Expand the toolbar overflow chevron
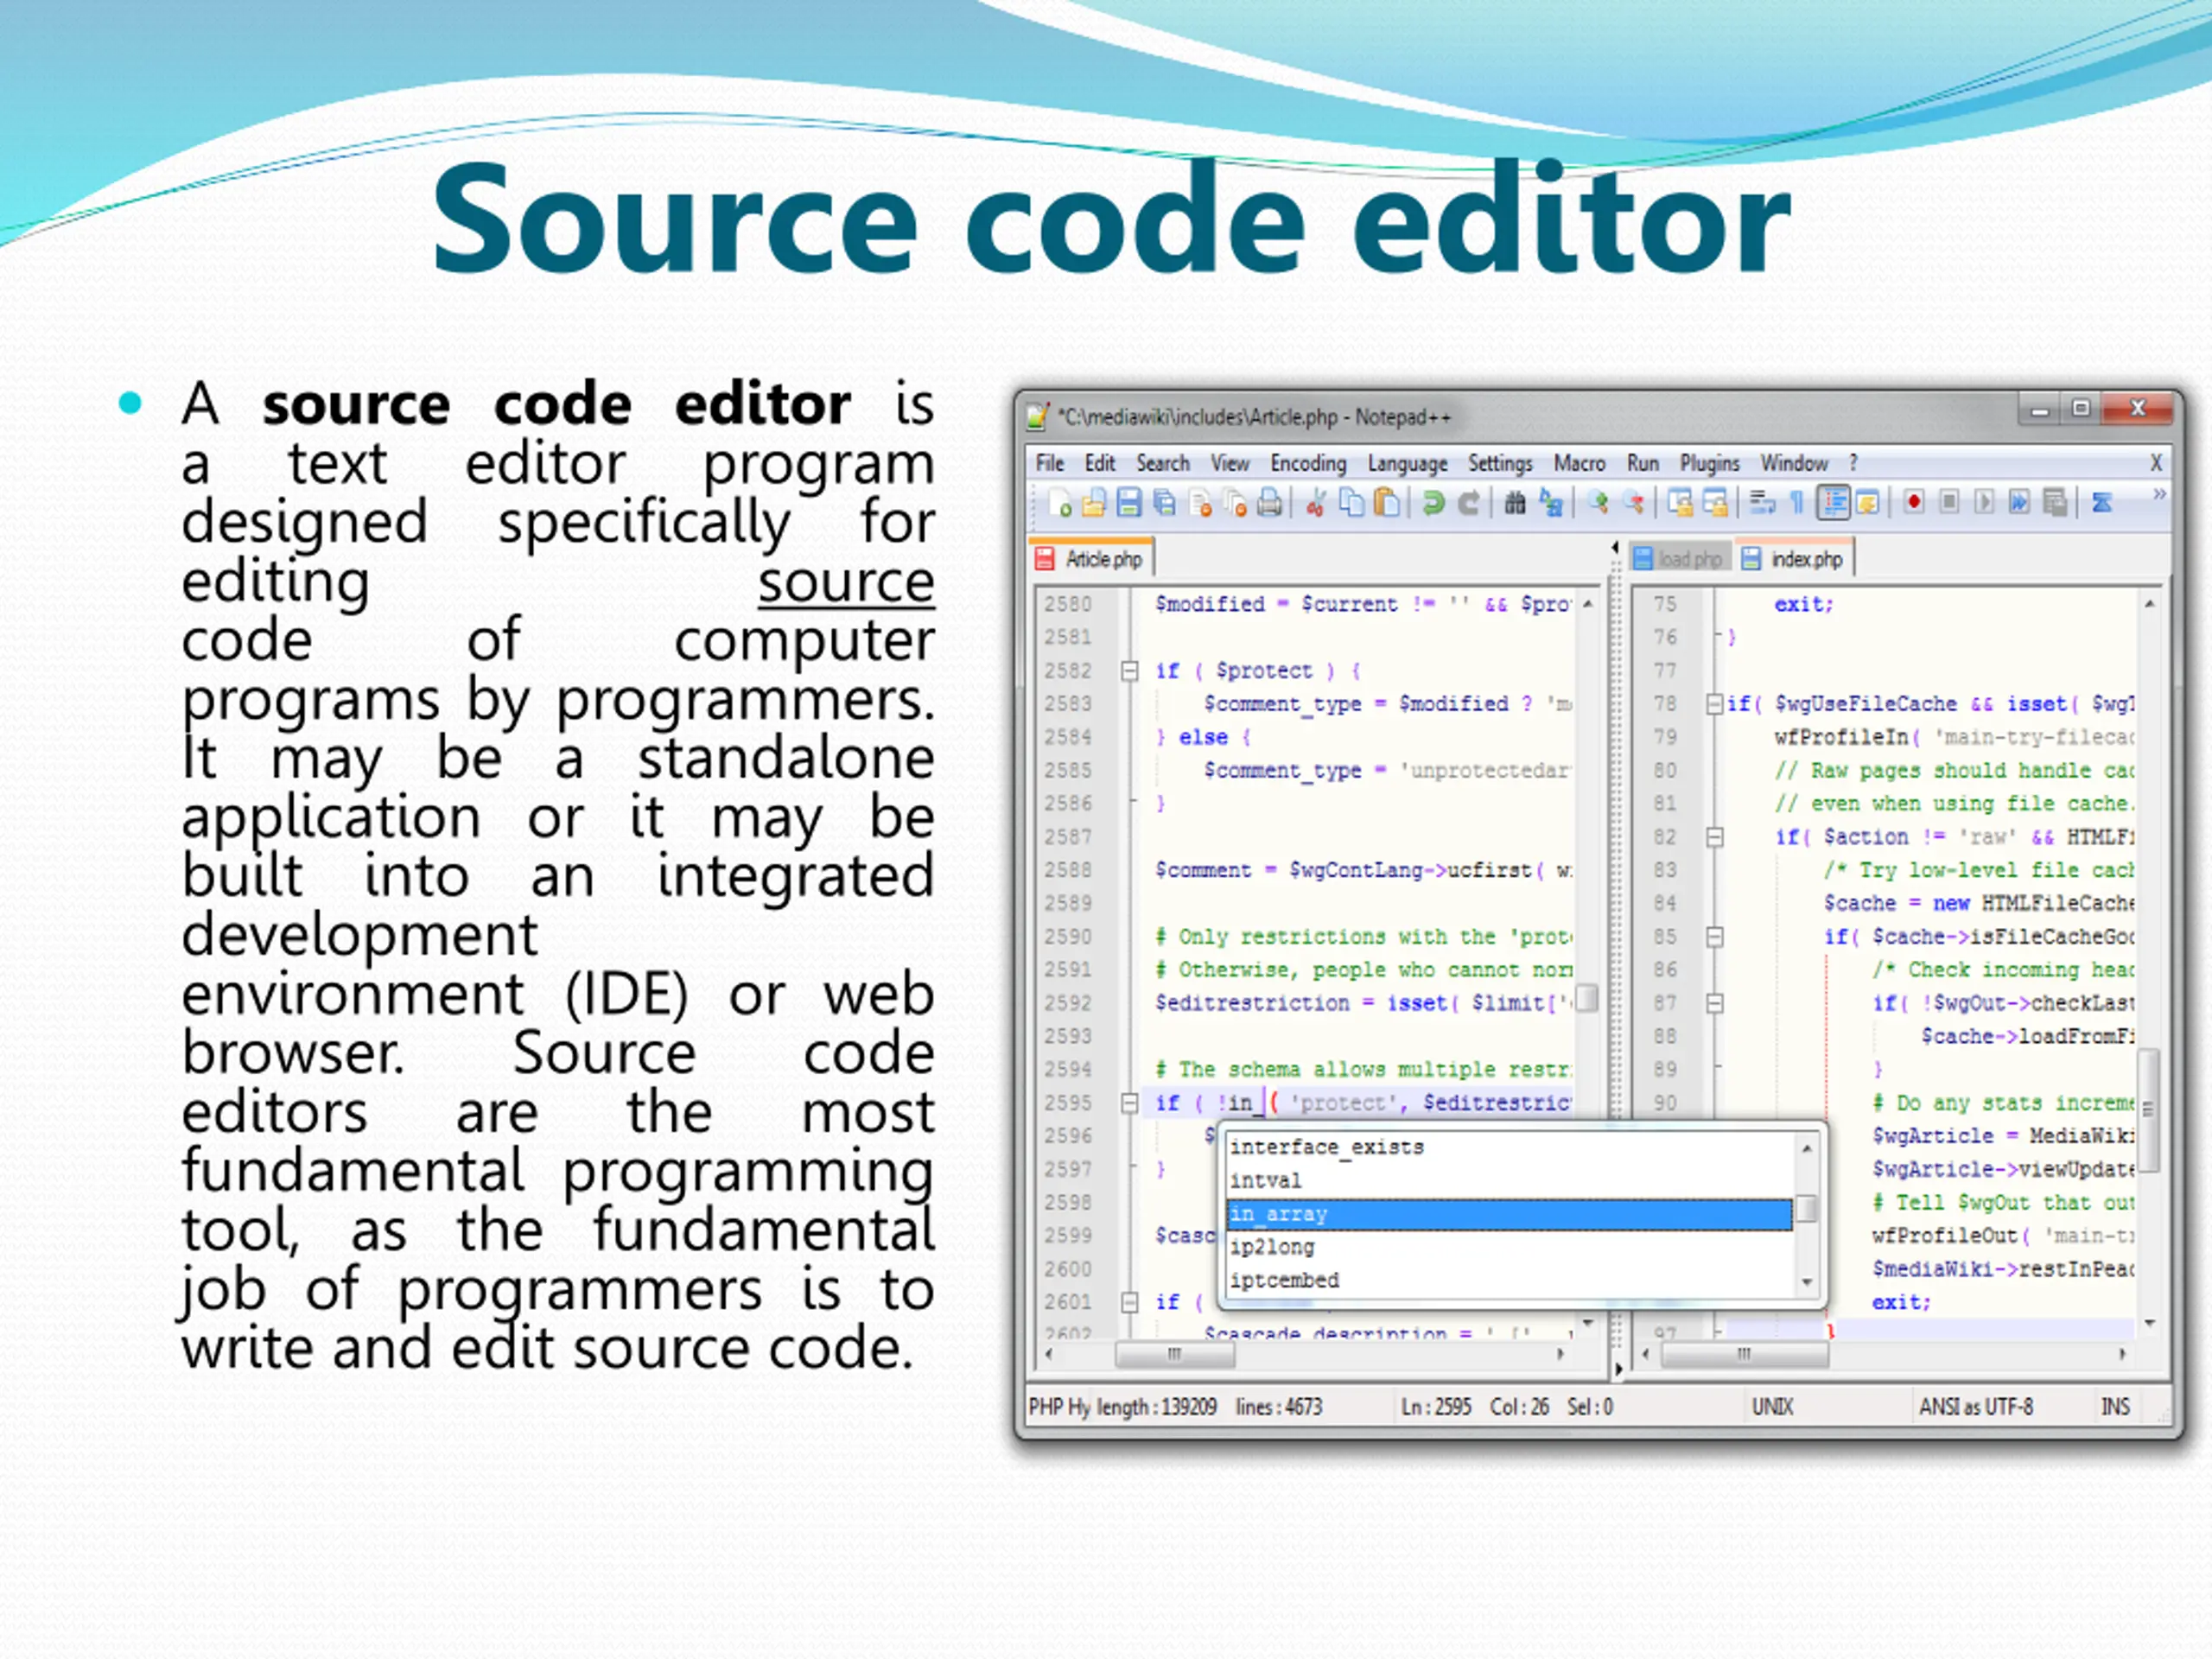 point(2159,494)
